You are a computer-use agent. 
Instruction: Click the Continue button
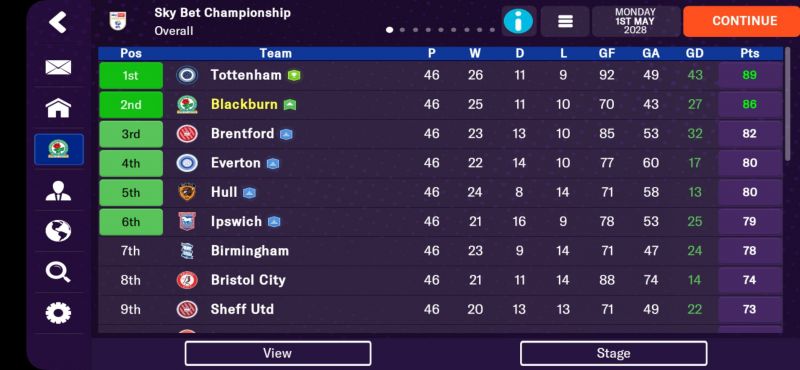coord(744,21)
